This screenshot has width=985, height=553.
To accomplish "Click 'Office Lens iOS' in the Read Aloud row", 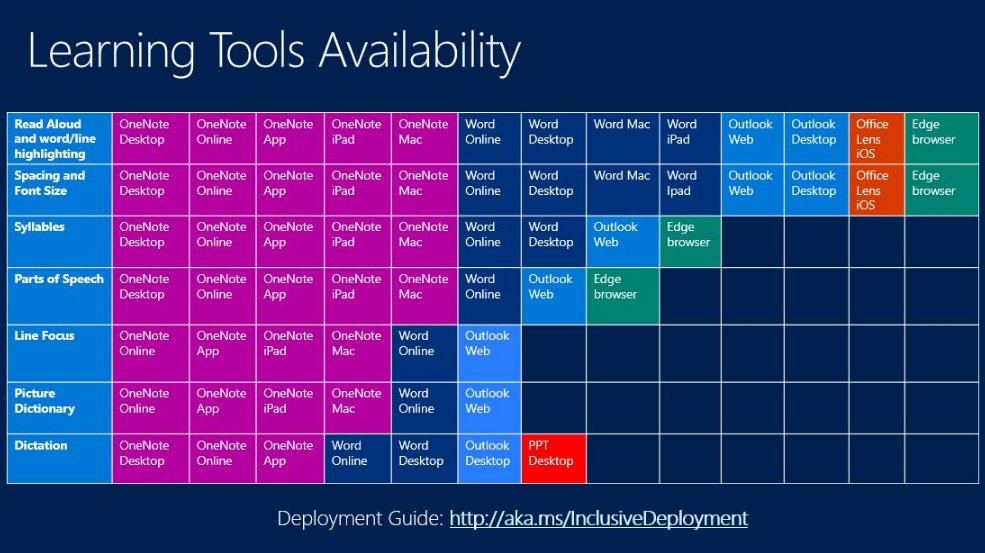I will click(876, 138).
